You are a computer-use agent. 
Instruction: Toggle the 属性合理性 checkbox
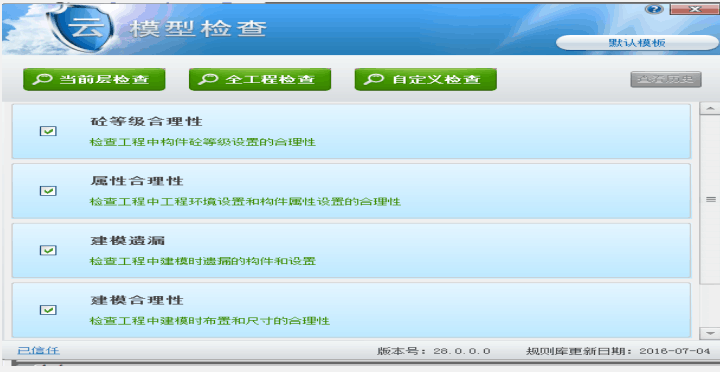coord(48,191)
